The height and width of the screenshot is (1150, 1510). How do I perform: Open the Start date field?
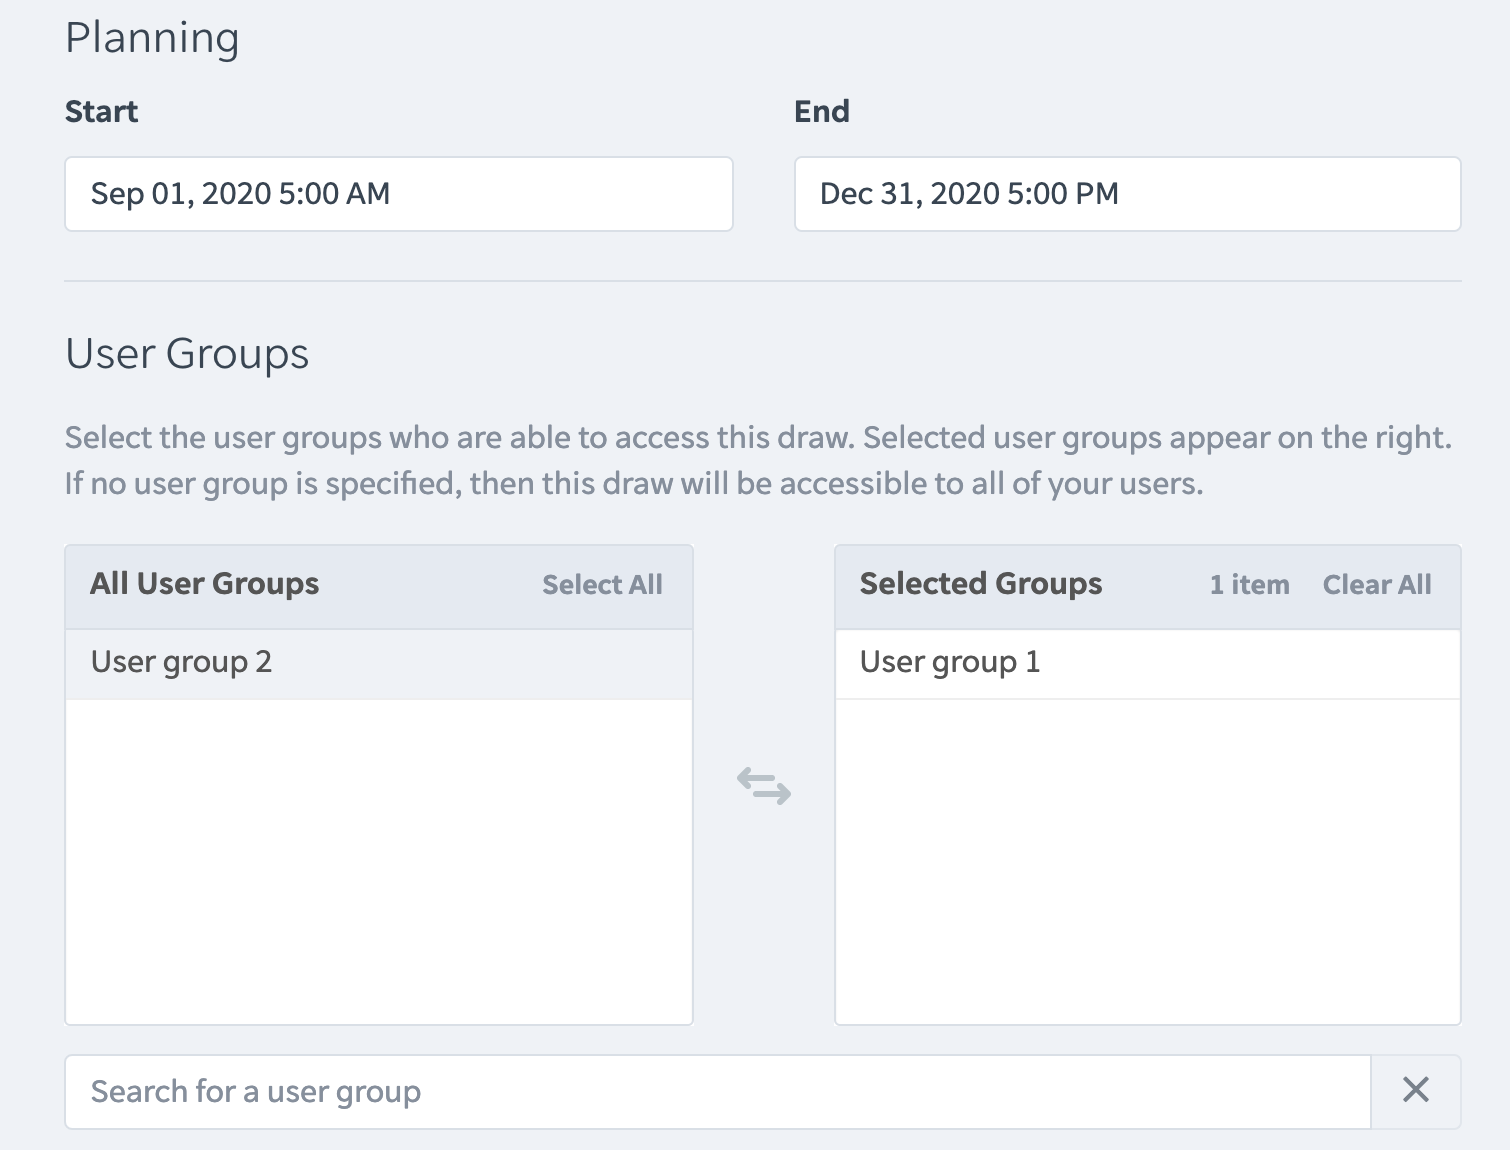[x=399, y=194]
